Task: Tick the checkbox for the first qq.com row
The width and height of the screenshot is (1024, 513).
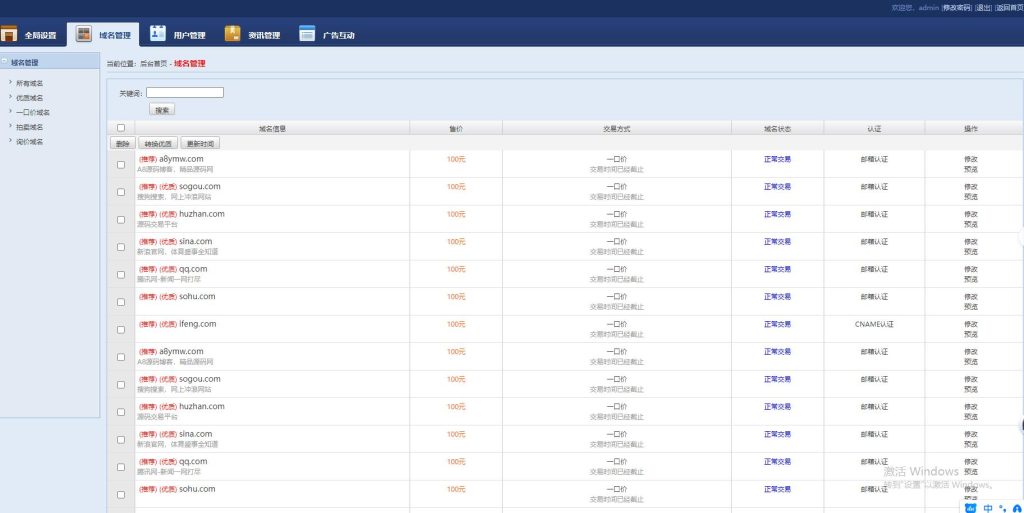Action: pos(121,274)
